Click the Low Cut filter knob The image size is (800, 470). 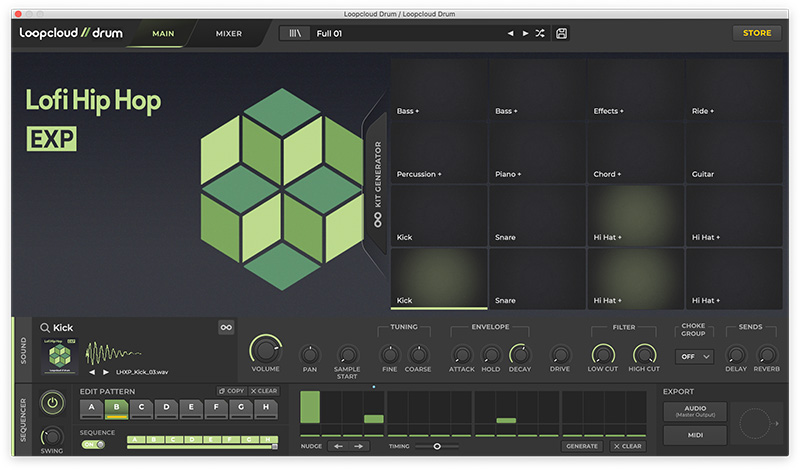[603, 354]
